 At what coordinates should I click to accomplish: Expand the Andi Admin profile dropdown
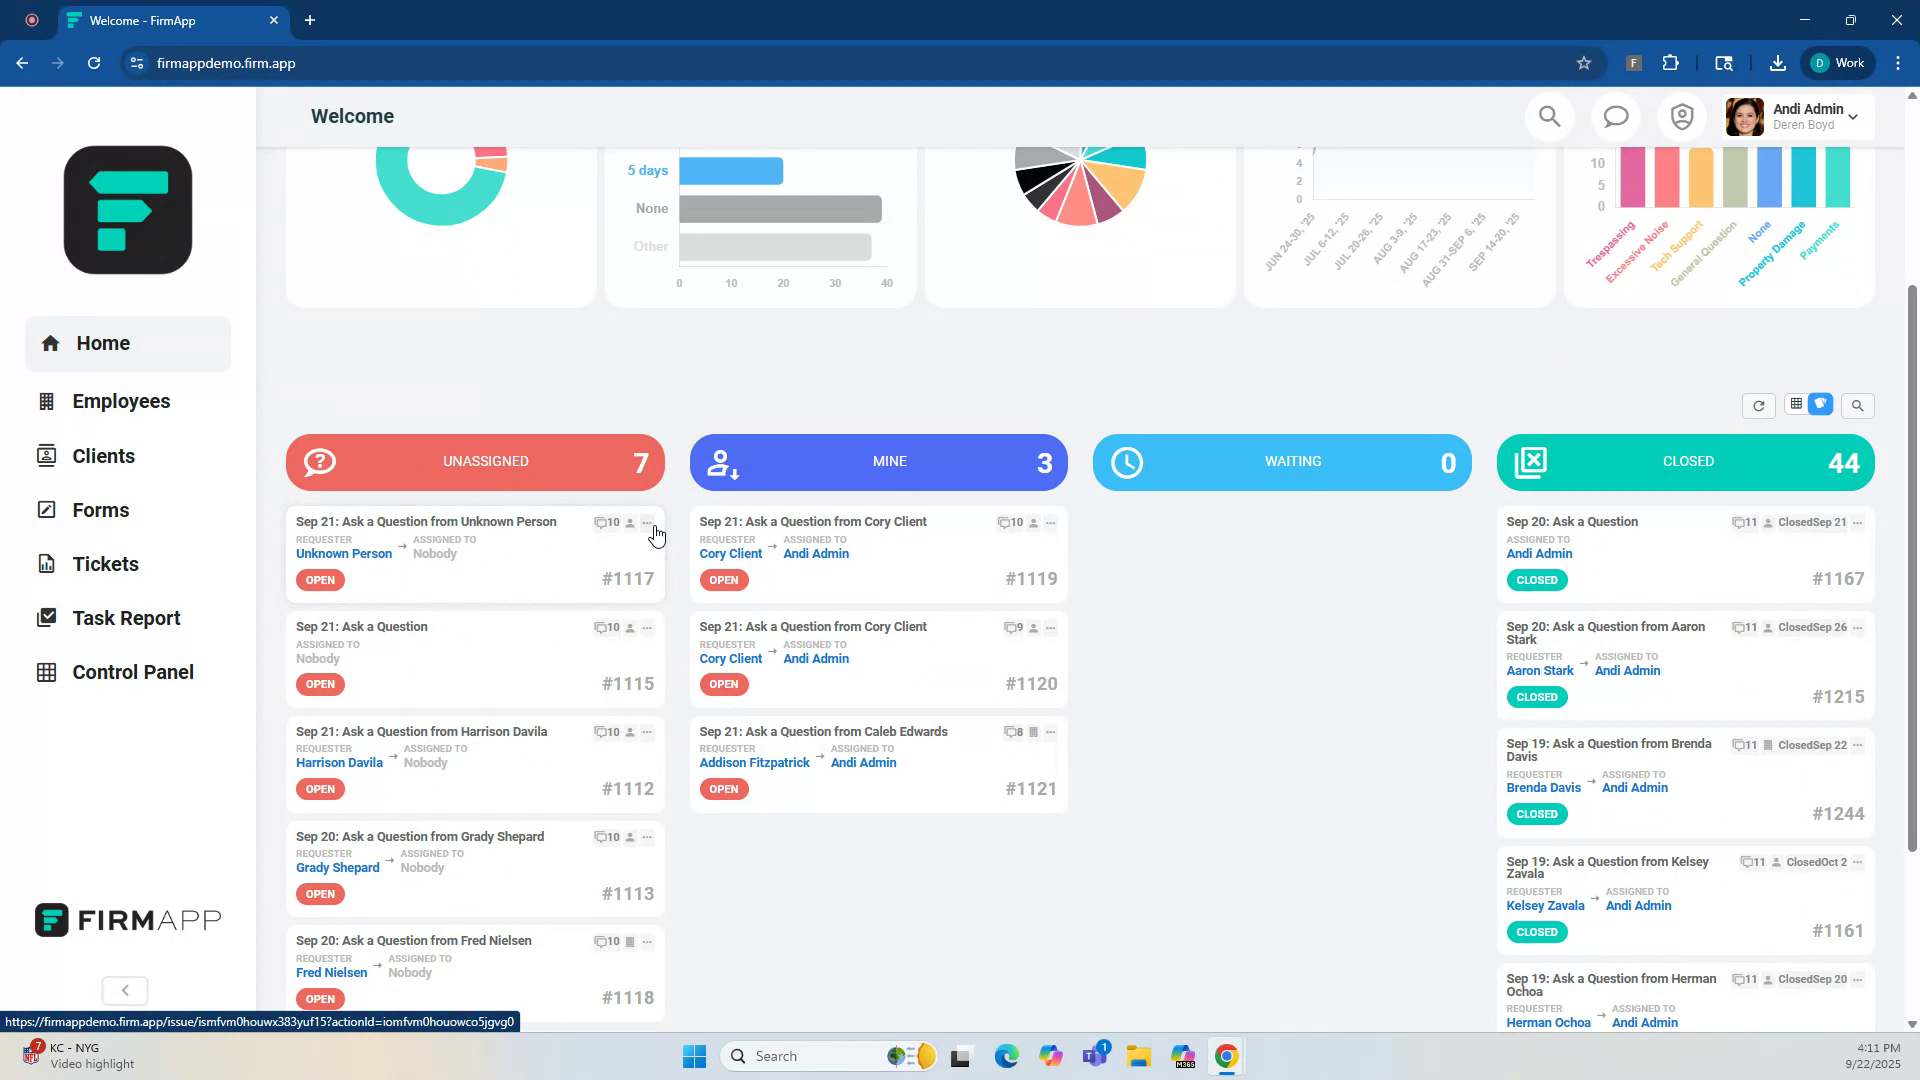tap(1853, 117)
